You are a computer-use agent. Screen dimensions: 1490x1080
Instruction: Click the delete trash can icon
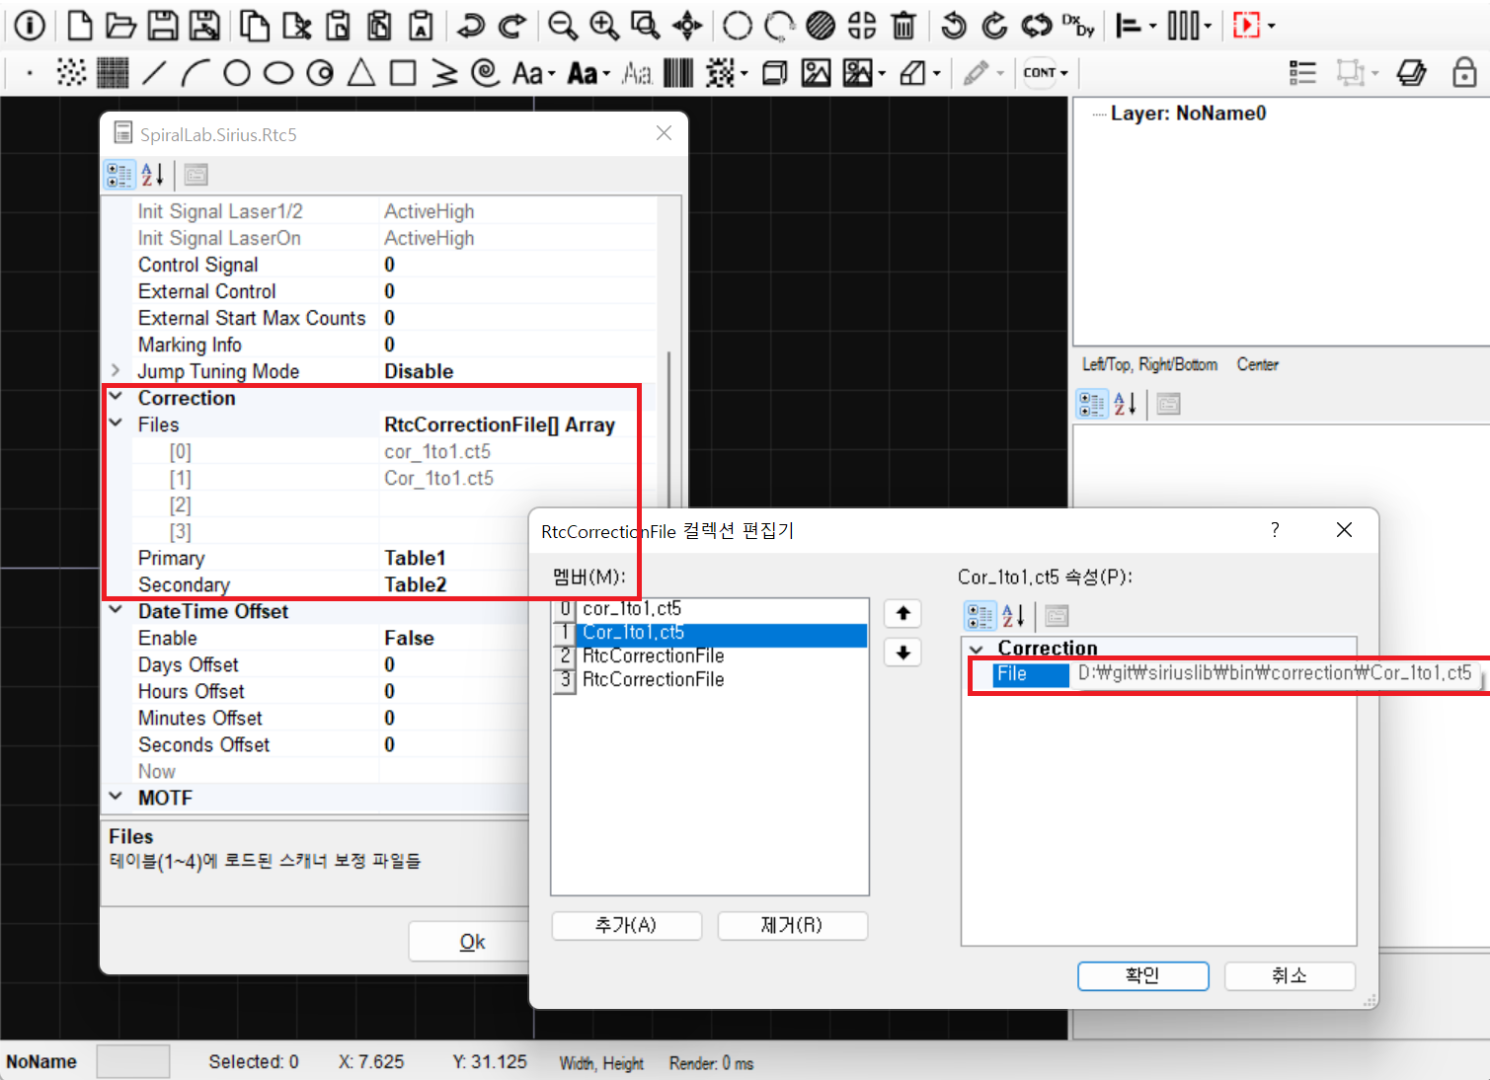coord(904,26)
